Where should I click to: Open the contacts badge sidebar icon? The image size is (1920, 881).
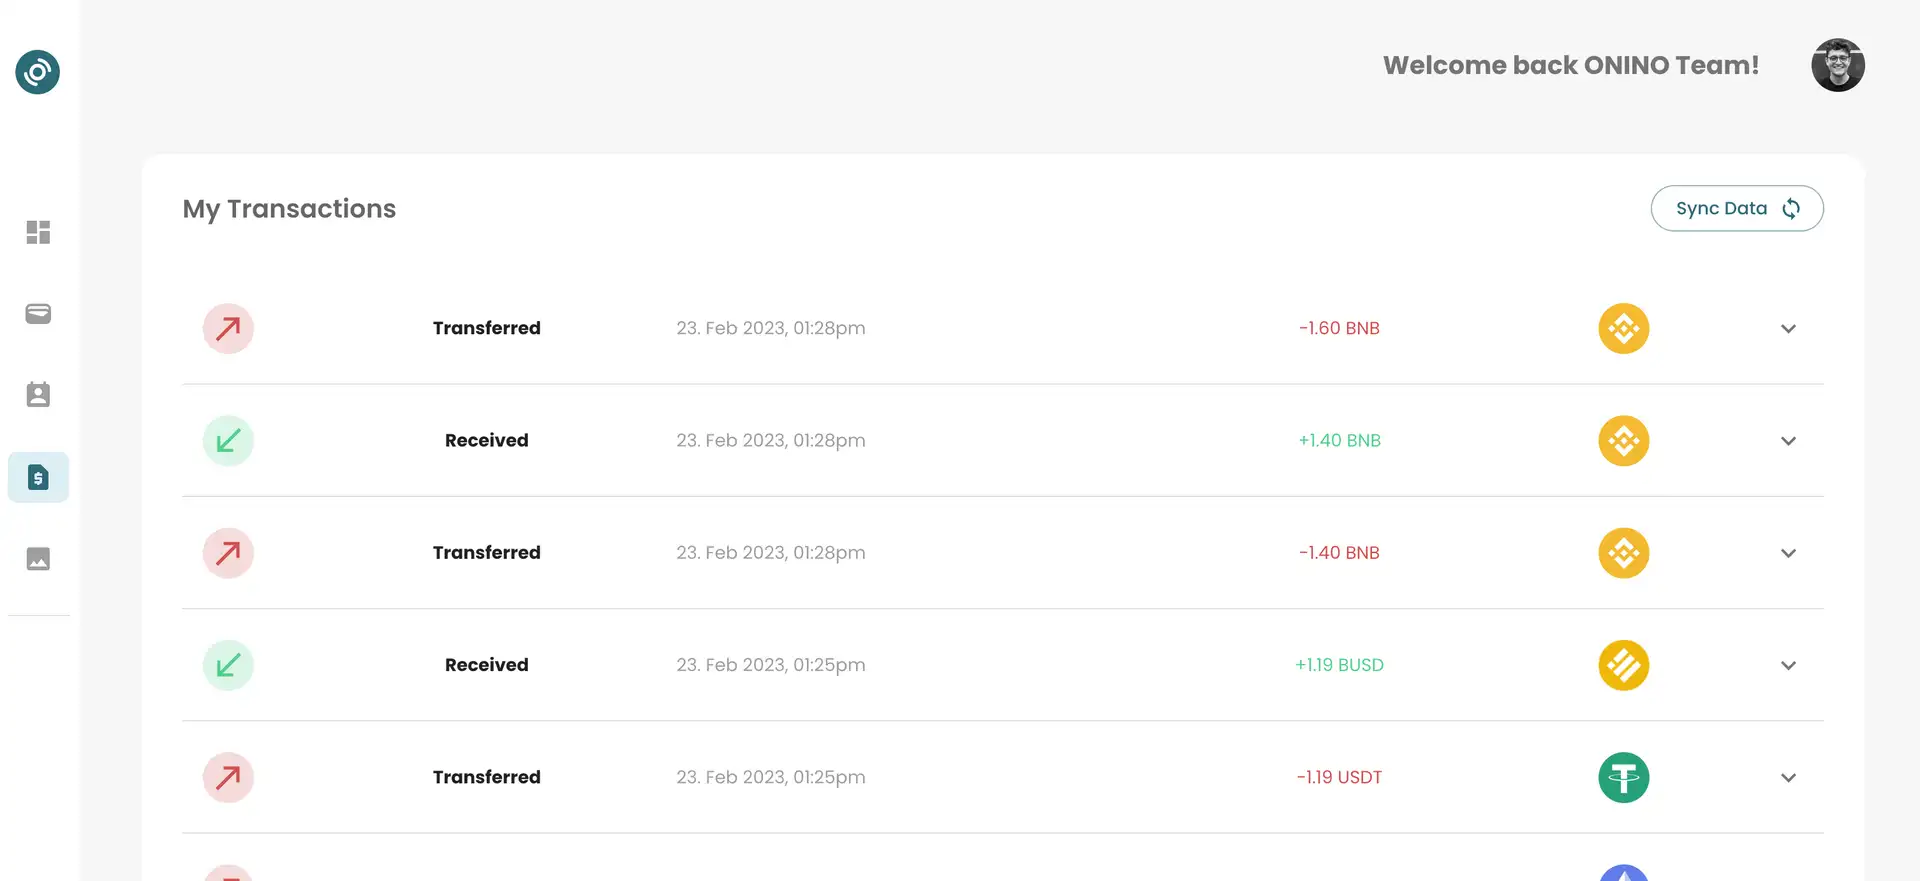[38, 395]
